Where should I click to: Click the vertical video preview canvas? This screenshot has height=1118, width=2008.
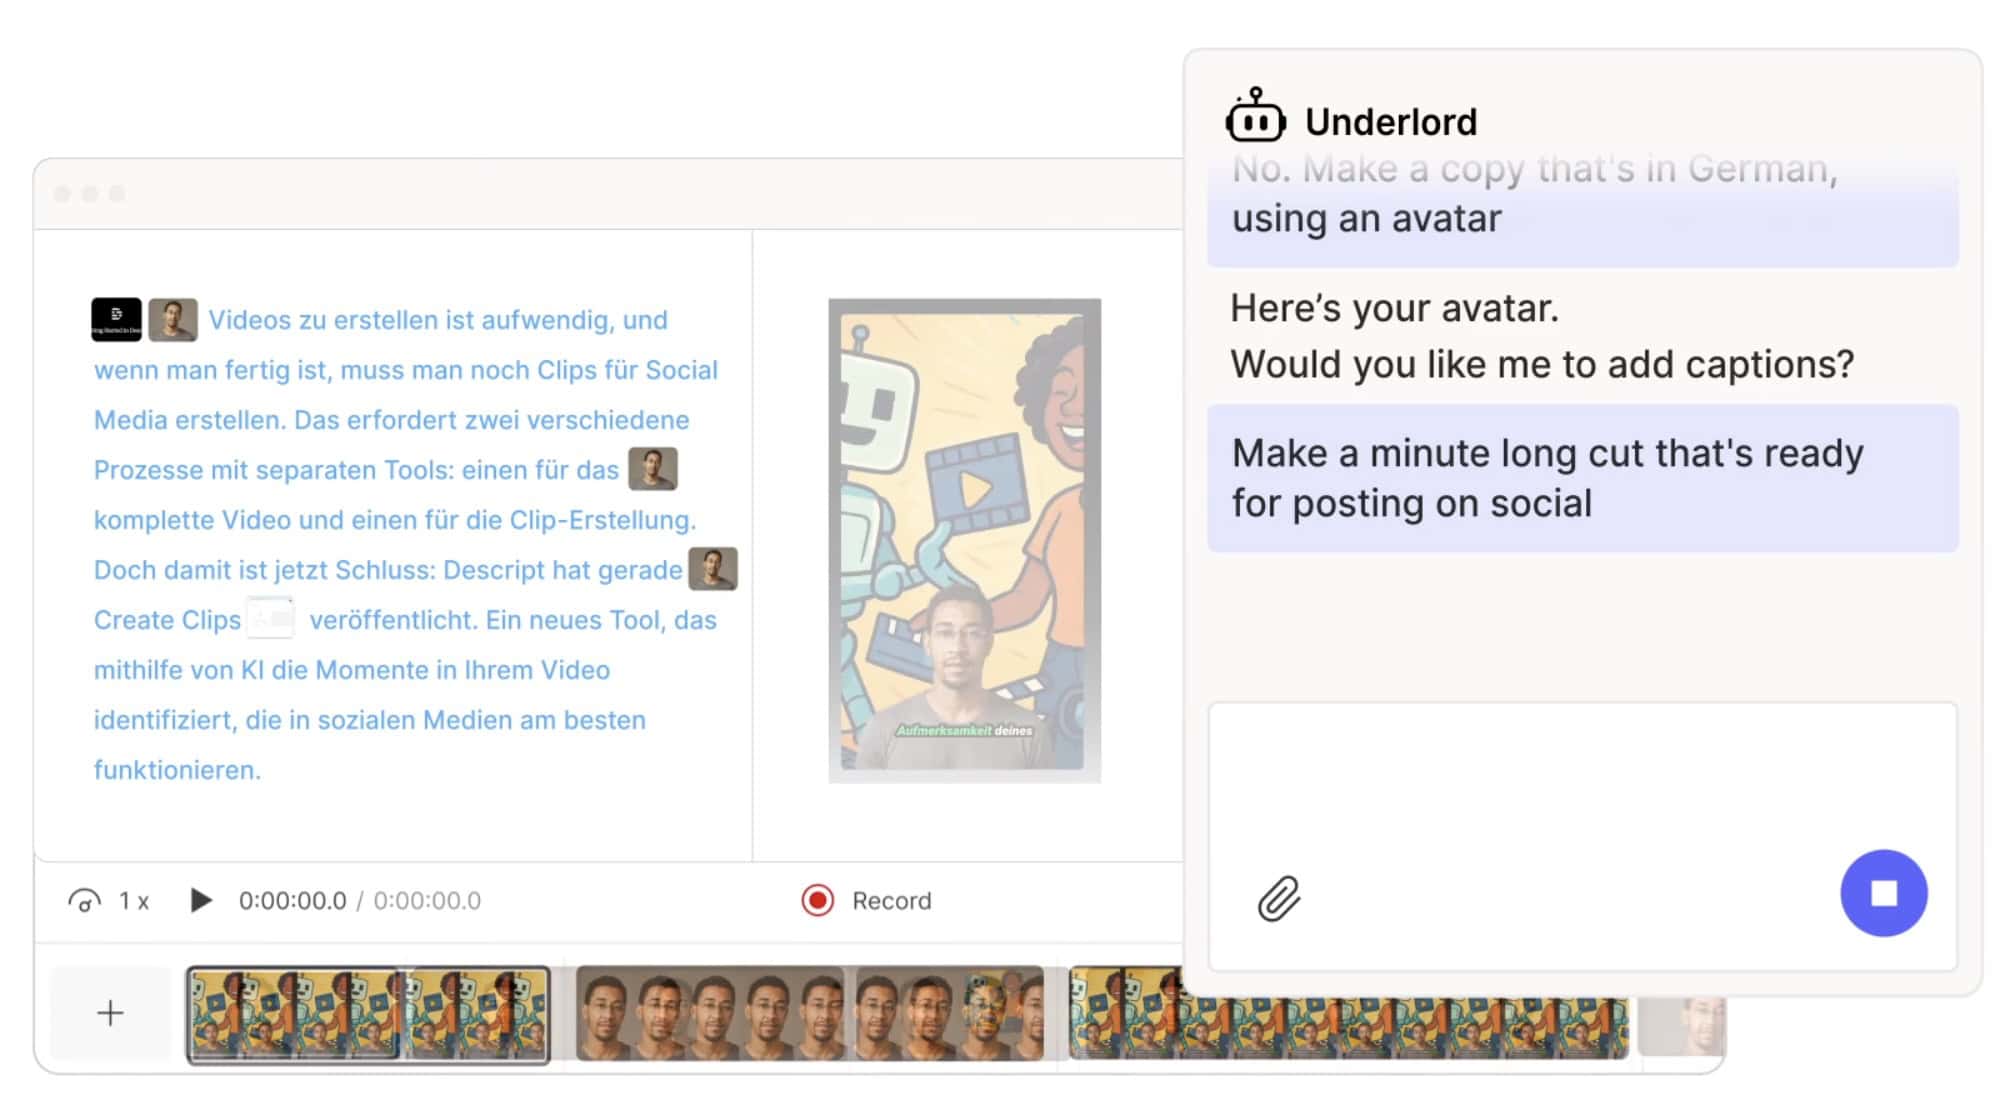click(964, 540)
